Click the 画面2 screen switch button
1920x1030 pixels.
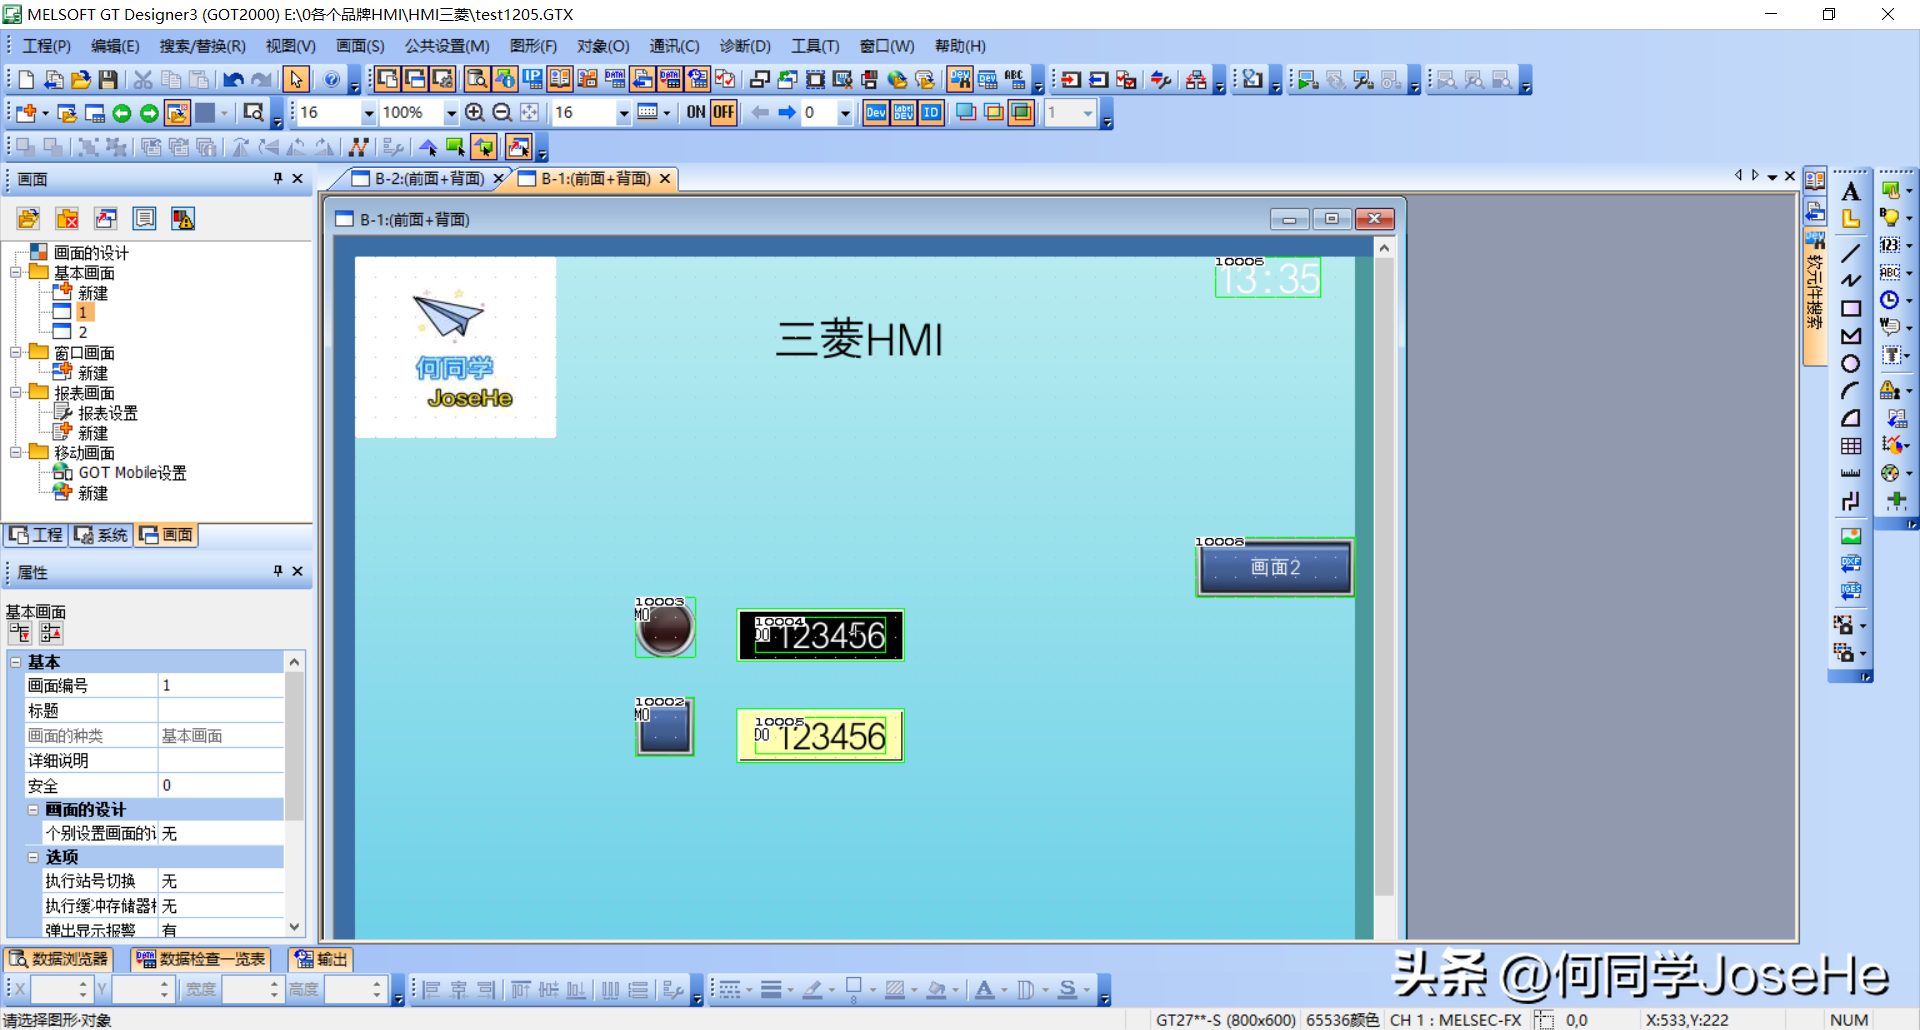click(1275, 568)
